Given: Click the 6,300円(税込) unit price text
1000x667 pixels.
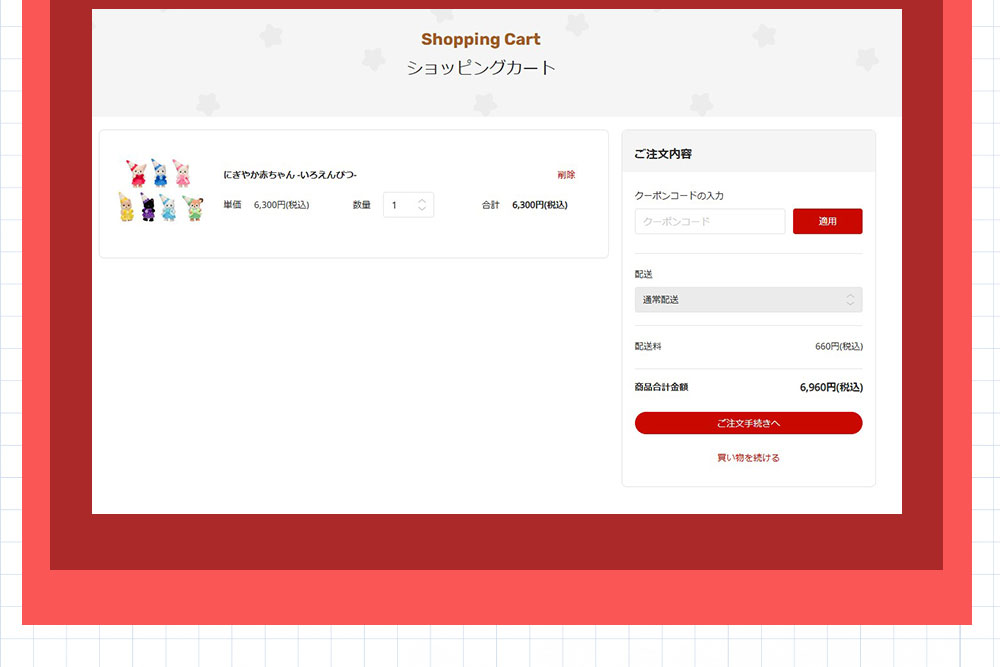Looking at the screenshot, I should point(281,205).
